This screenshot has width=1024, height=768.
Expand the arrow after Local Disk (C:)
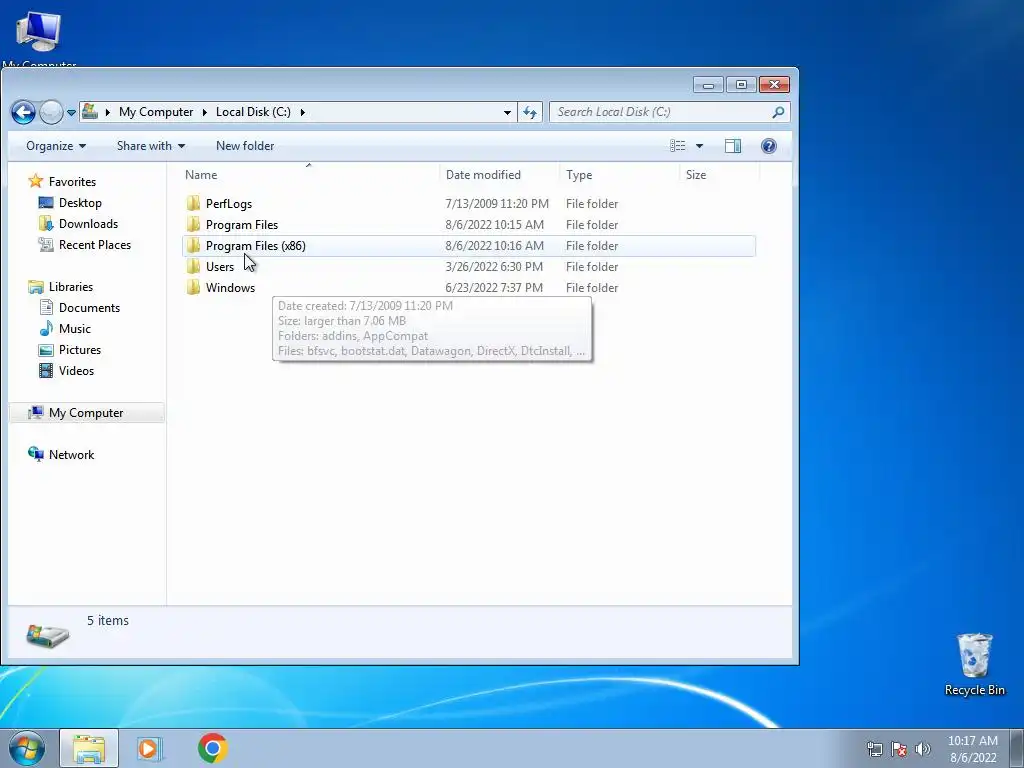point(303,112)
